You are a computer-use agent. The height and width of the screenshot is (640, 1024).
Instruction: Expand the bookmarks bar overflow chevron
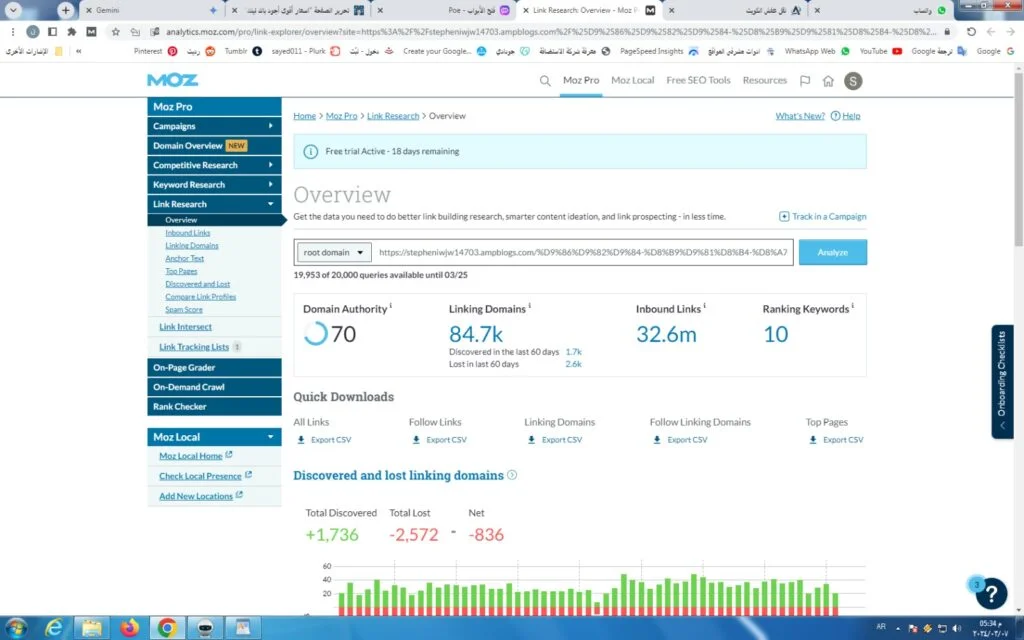click(78, 51)
